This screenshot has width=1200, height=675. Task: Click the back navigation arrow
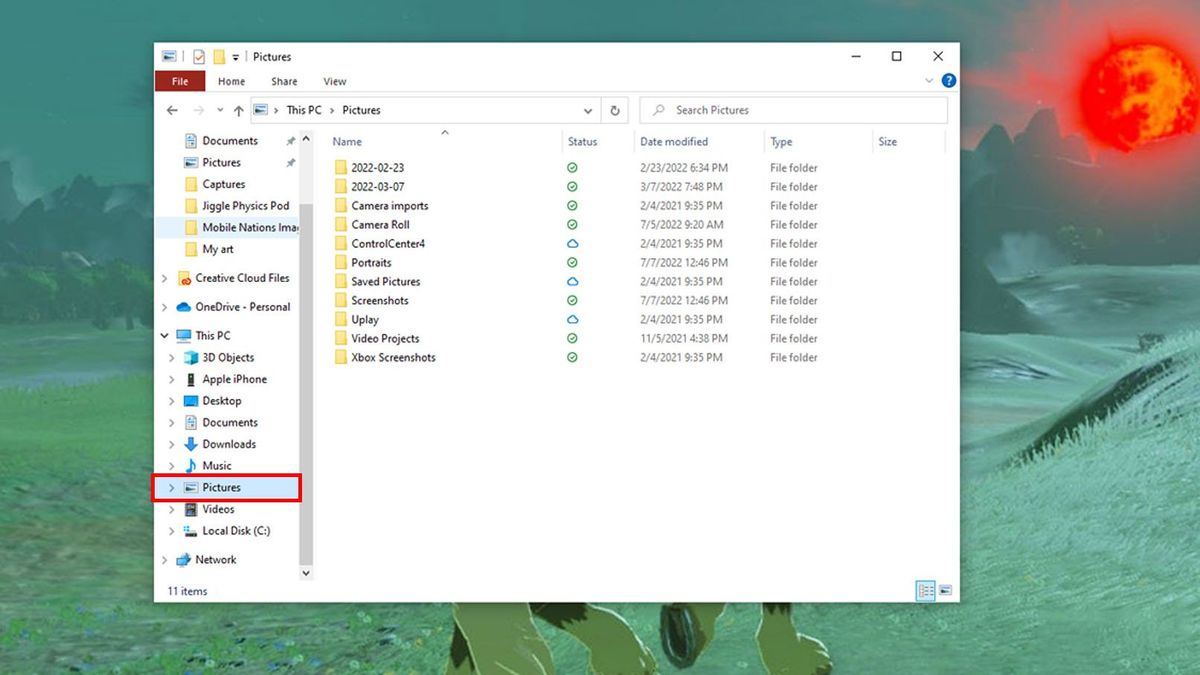coord(172,110)
